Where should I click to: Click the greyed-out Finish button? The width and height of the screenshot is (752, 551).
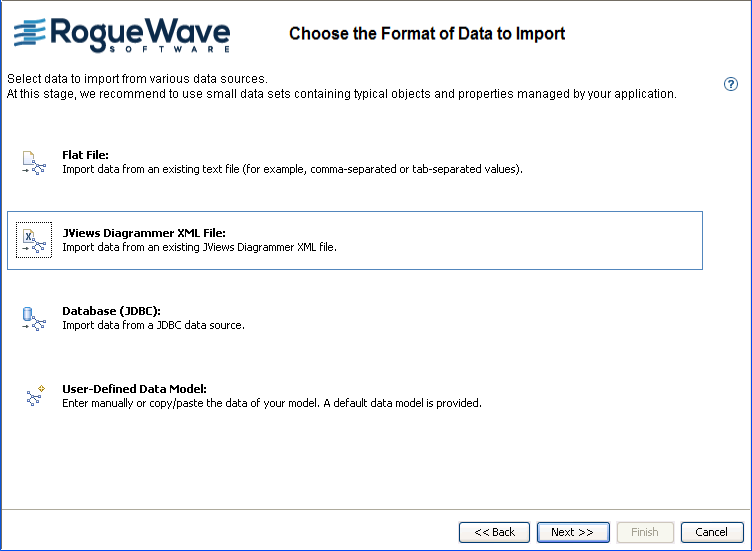[x=645, y=532]
